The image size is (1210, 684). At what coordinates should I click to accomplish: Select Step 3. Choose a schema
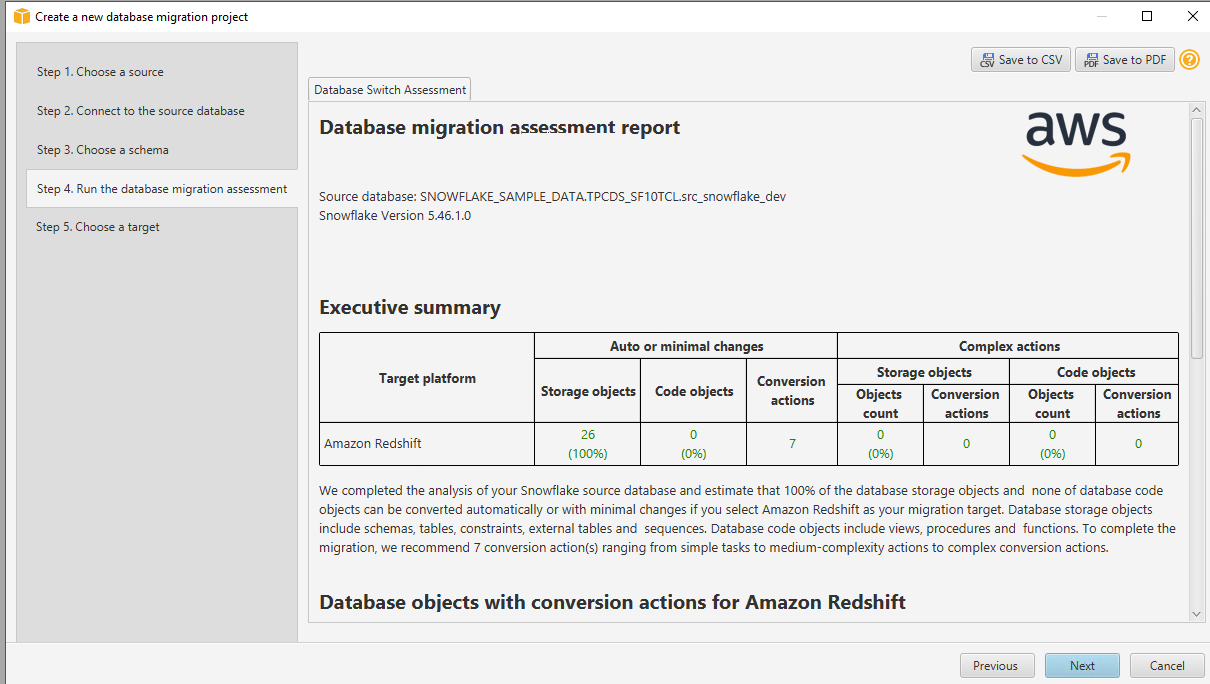103,150
